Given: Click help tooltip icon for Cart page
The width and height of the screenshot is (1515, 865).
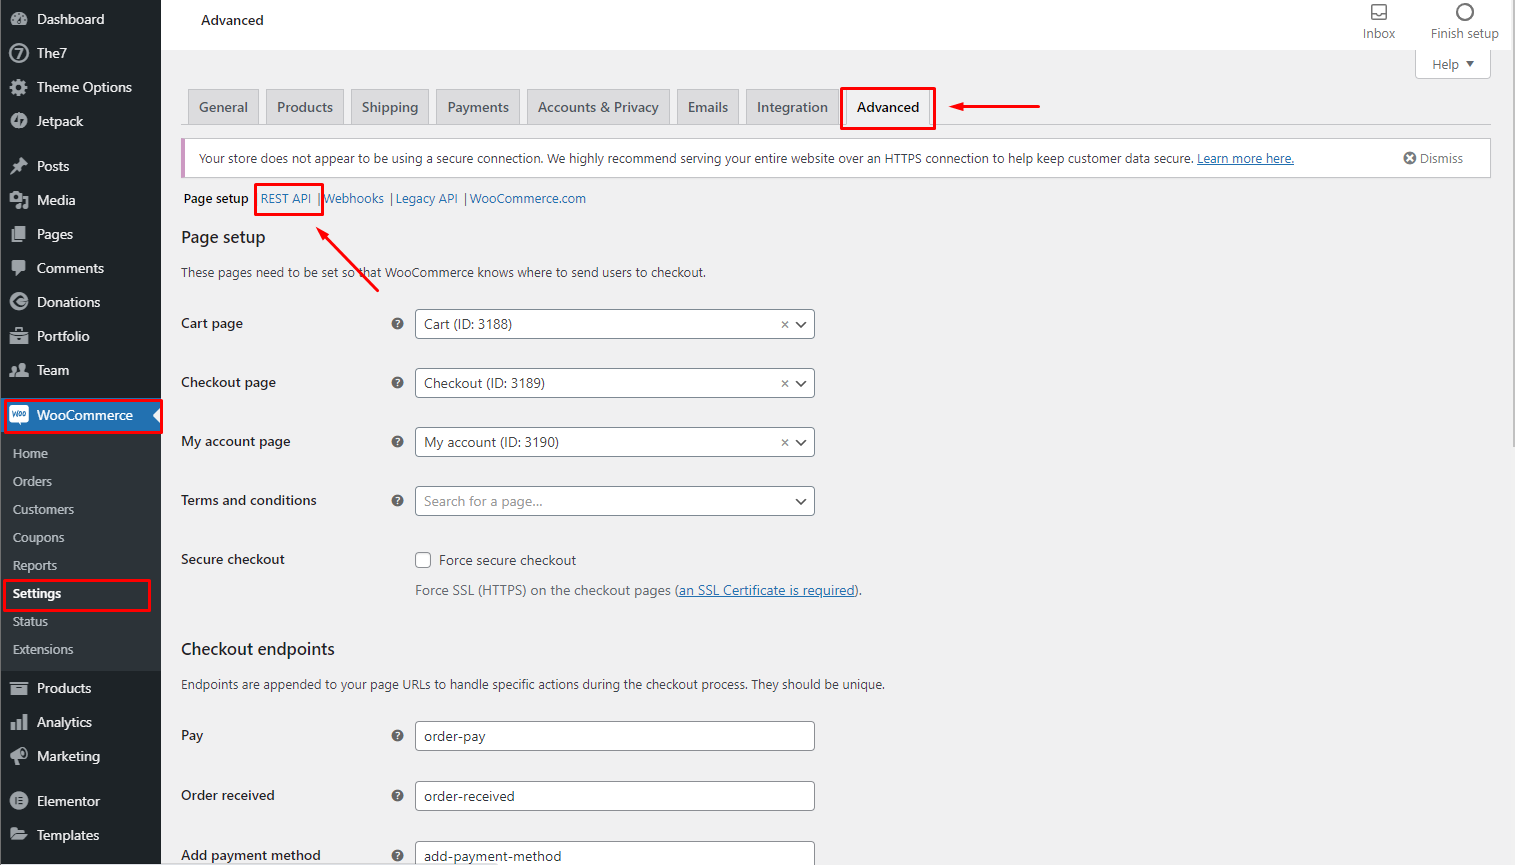Looking at the screenshot, I should pos(397,324).
